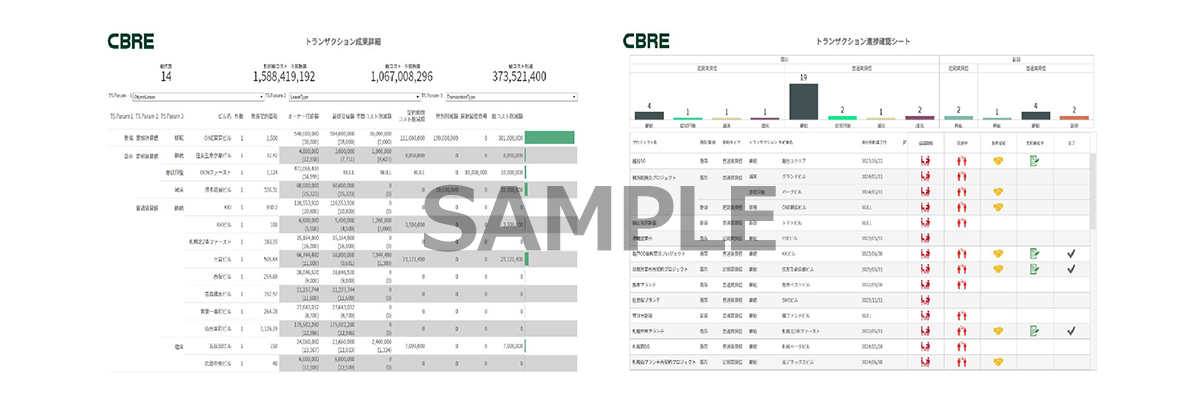
Task: Click the yellow handshake icon in 越谷SO row
Action: (x=998, y=160)
